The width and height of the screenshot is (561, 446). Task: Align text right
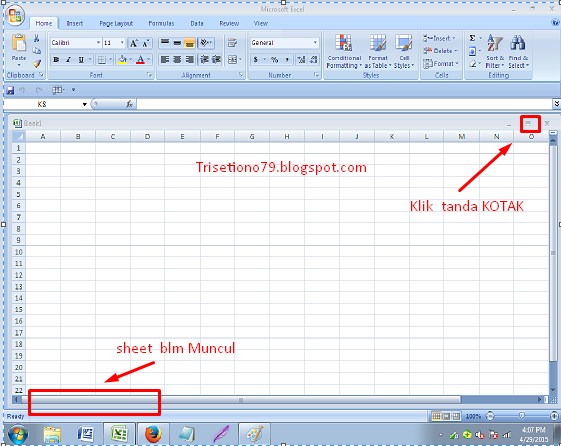point(190,59)
